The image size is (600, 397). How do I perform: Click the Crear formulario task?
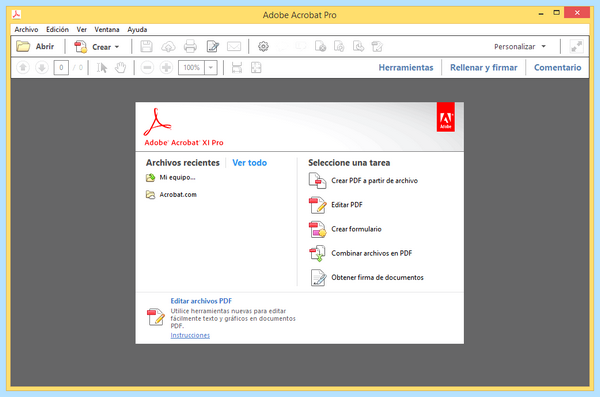[x=356, y=229]
